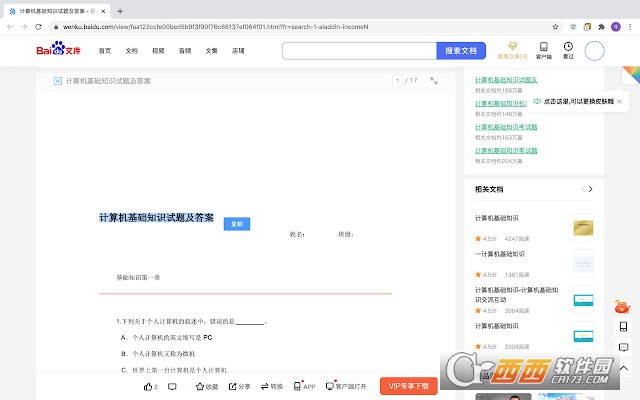Open the 首页 navigation tab
The image size is (640, 400).
pyautogui.click(x=105, y=50)
